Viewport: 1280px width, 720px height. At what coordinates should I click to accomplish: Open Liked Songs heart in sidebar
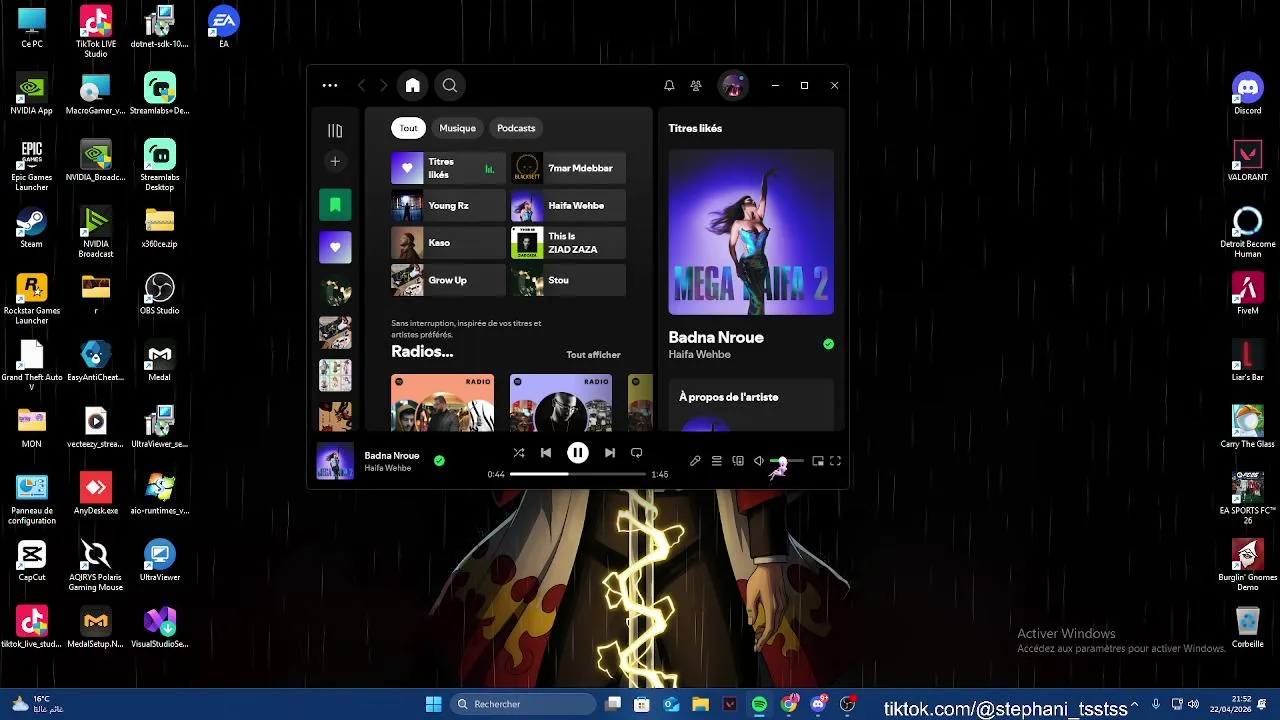(335, 247)
